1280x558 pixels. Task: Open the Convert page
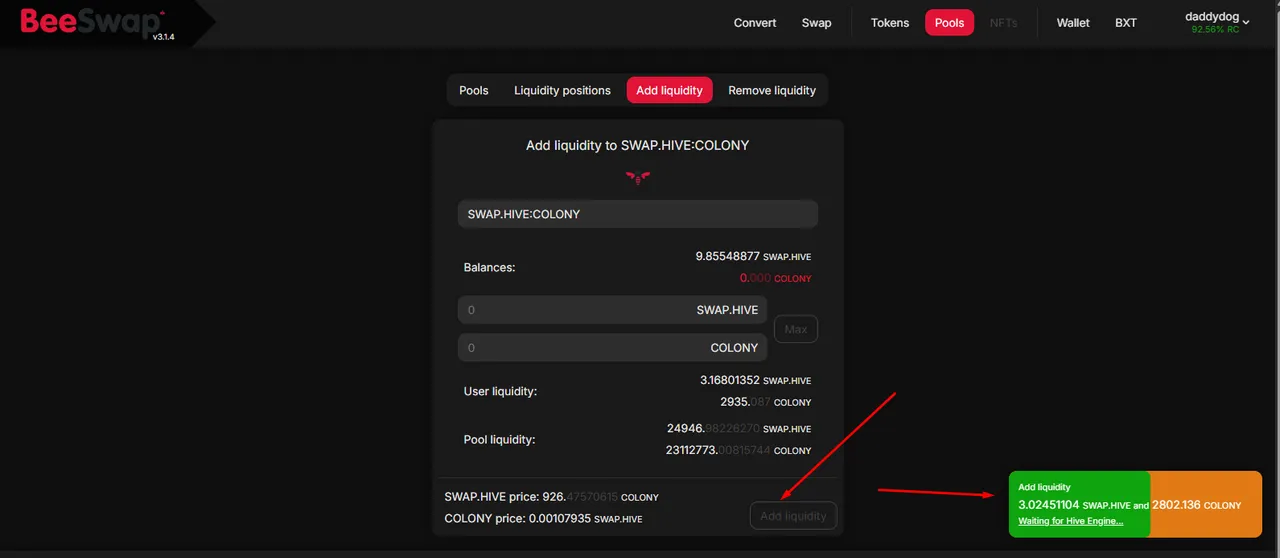(755, 23)
